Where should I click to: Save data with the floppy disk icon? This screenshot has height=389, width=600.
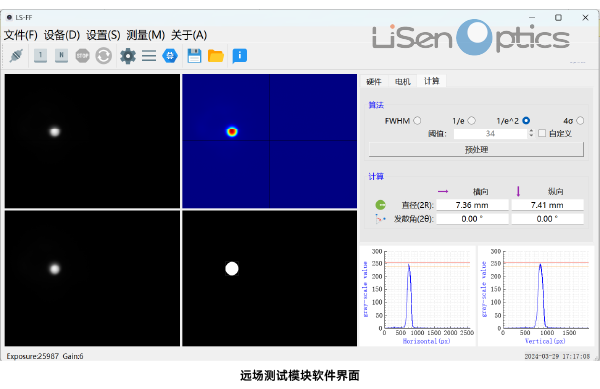[x=194, y=56]
